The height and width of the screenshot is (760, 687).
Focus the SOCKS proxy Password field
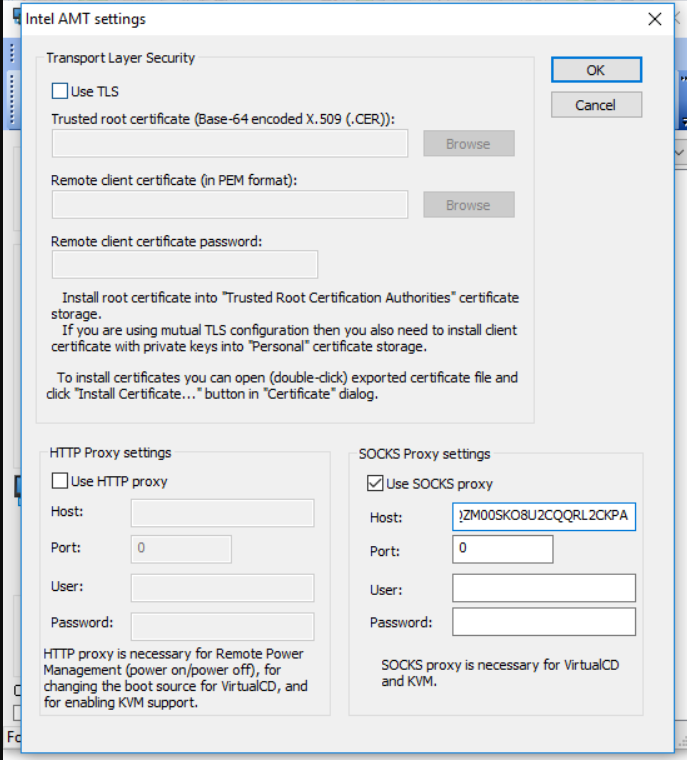pyautogui.click(x=544, y=622)
